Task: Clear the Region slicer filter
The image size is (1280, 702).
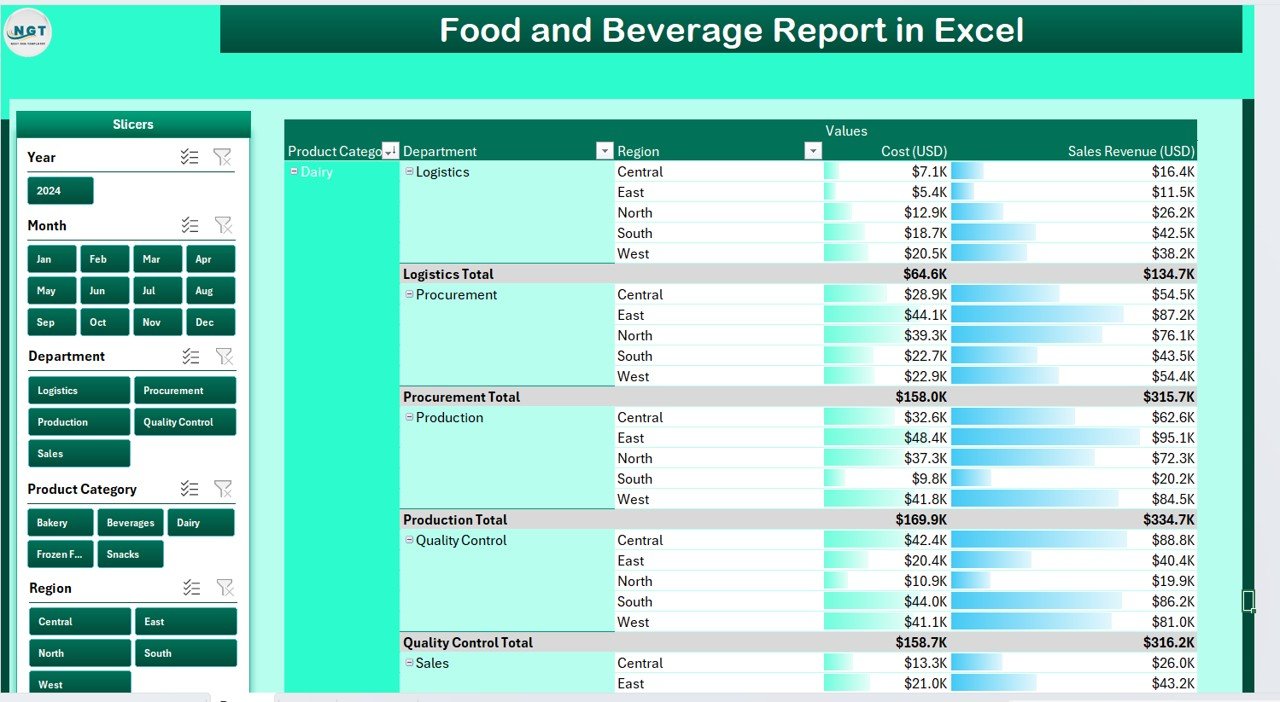Action: pyautogui.click(x=224, y=588)
